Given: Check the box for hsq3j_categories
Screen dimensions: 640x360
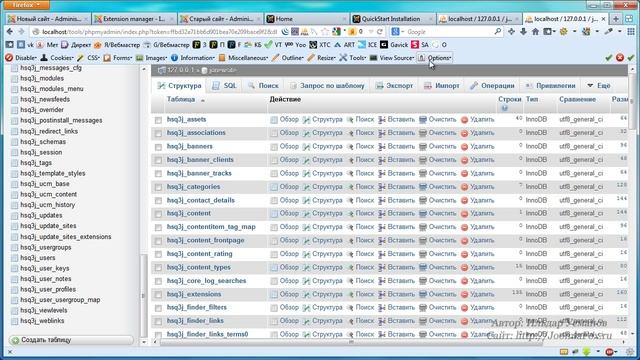Looking at the screenshot, I should tap(158, 187).
